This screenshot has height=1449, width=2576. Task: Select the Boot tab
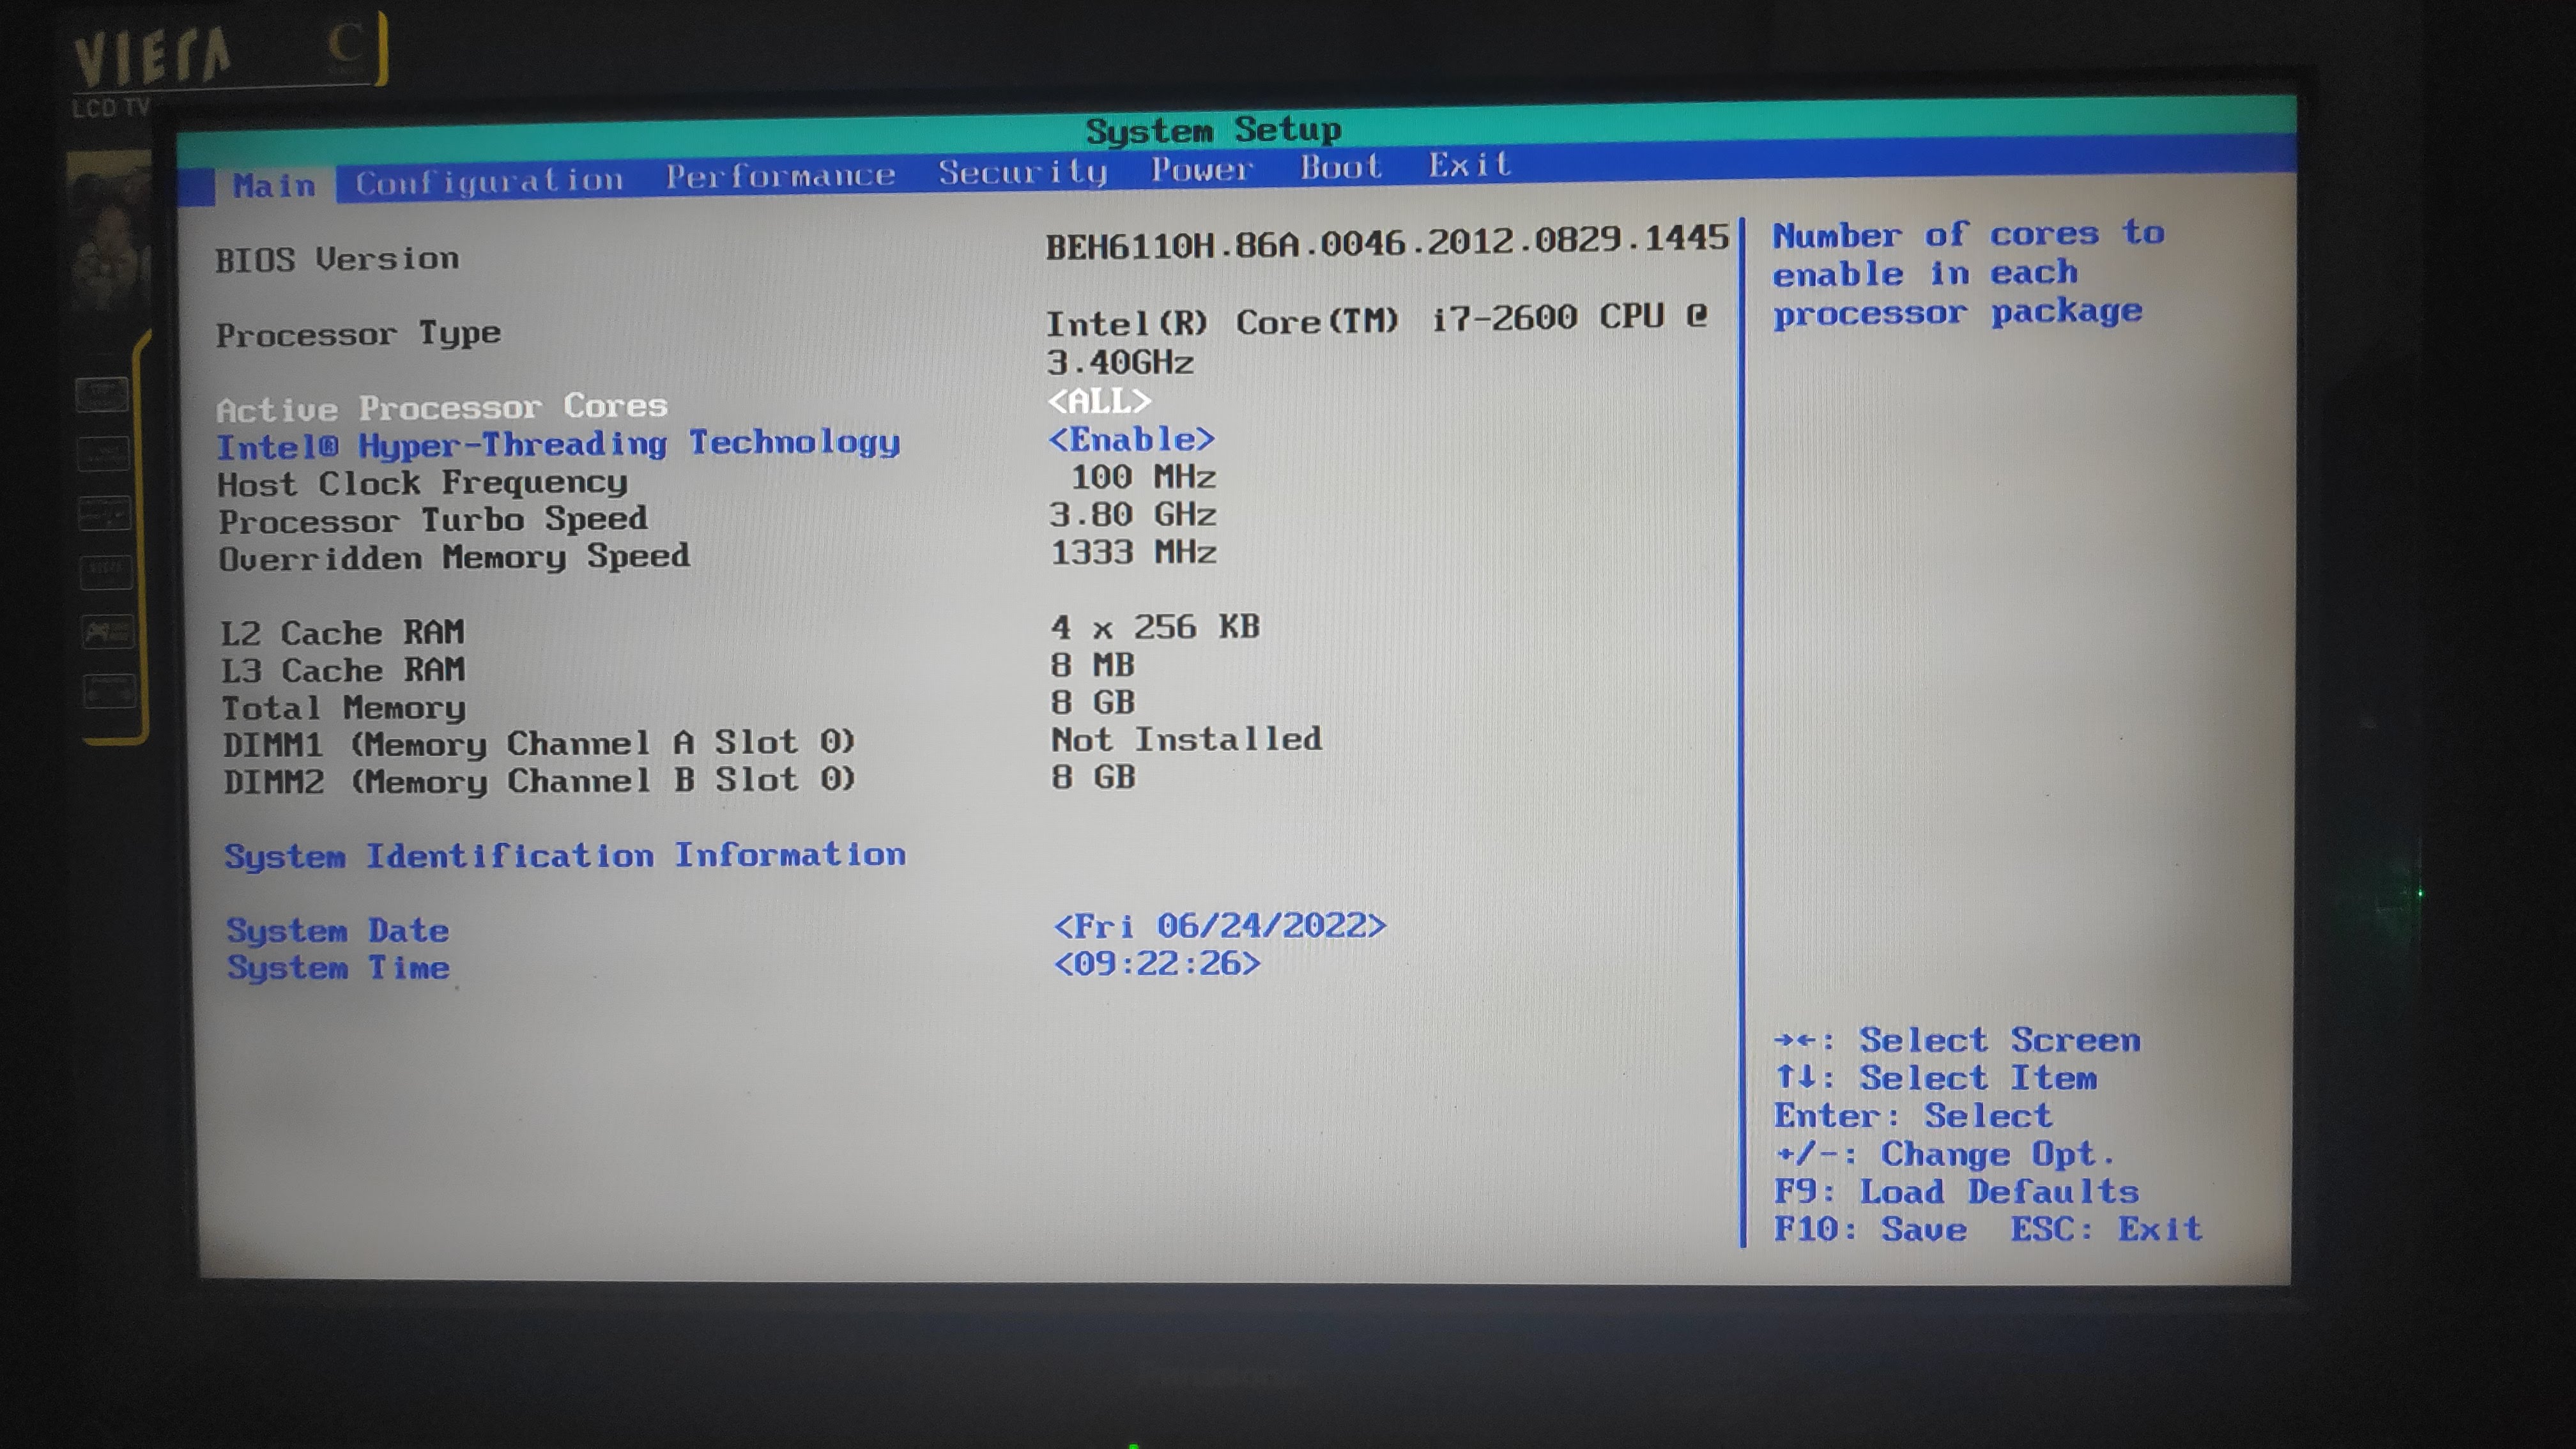[x=1340, y=167]
